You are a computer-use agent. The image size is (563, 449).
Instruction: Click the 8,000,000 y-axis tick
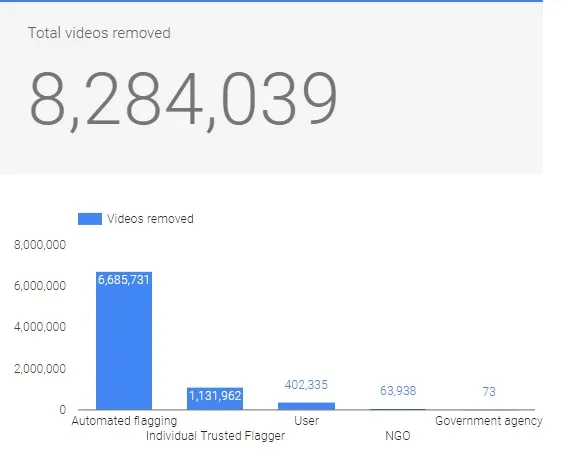40,245
